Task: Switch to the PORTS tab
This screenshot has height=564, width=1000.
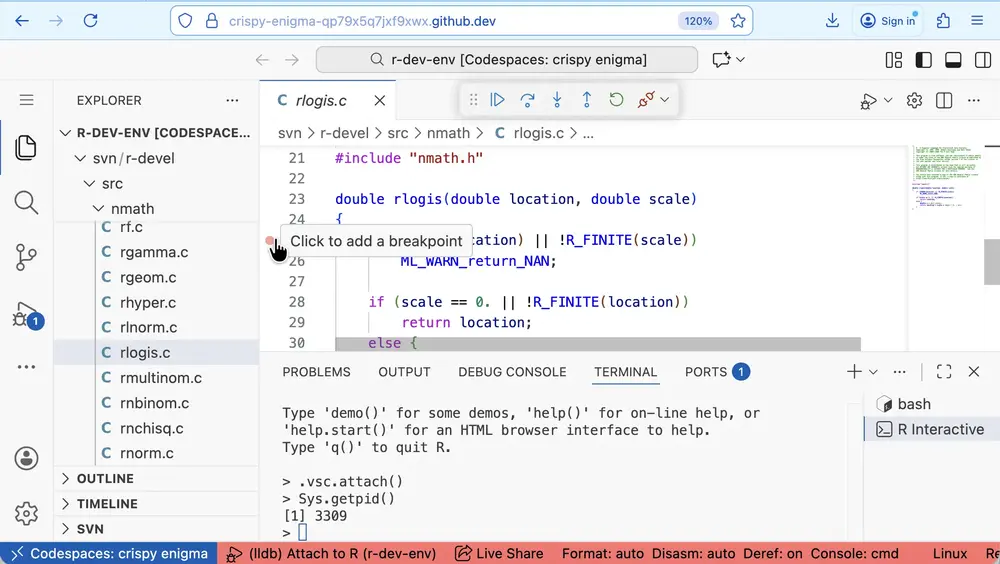Action: (x=706, y=372)
